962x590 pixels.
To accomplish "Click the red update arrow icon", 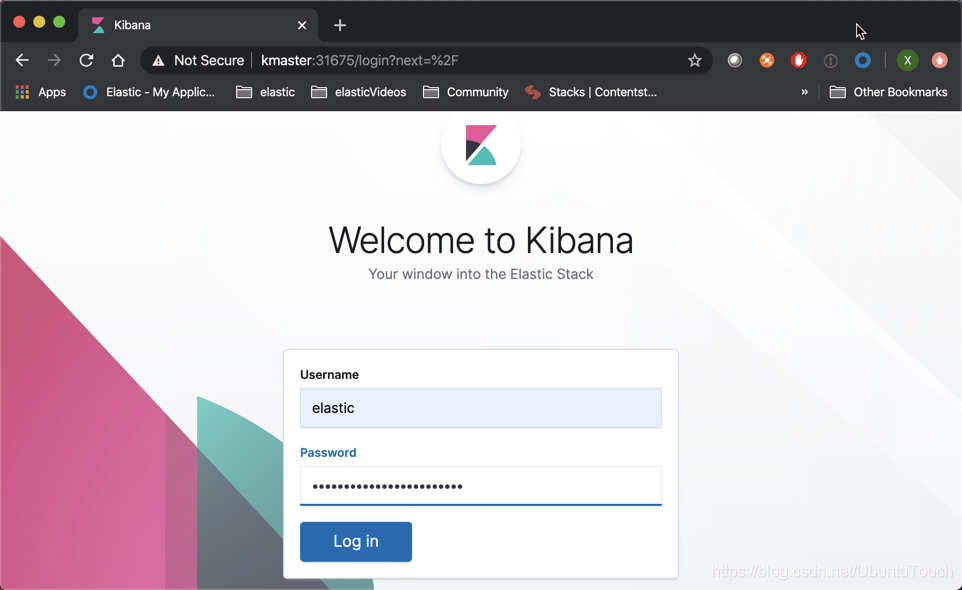I will tap(939, 60).
